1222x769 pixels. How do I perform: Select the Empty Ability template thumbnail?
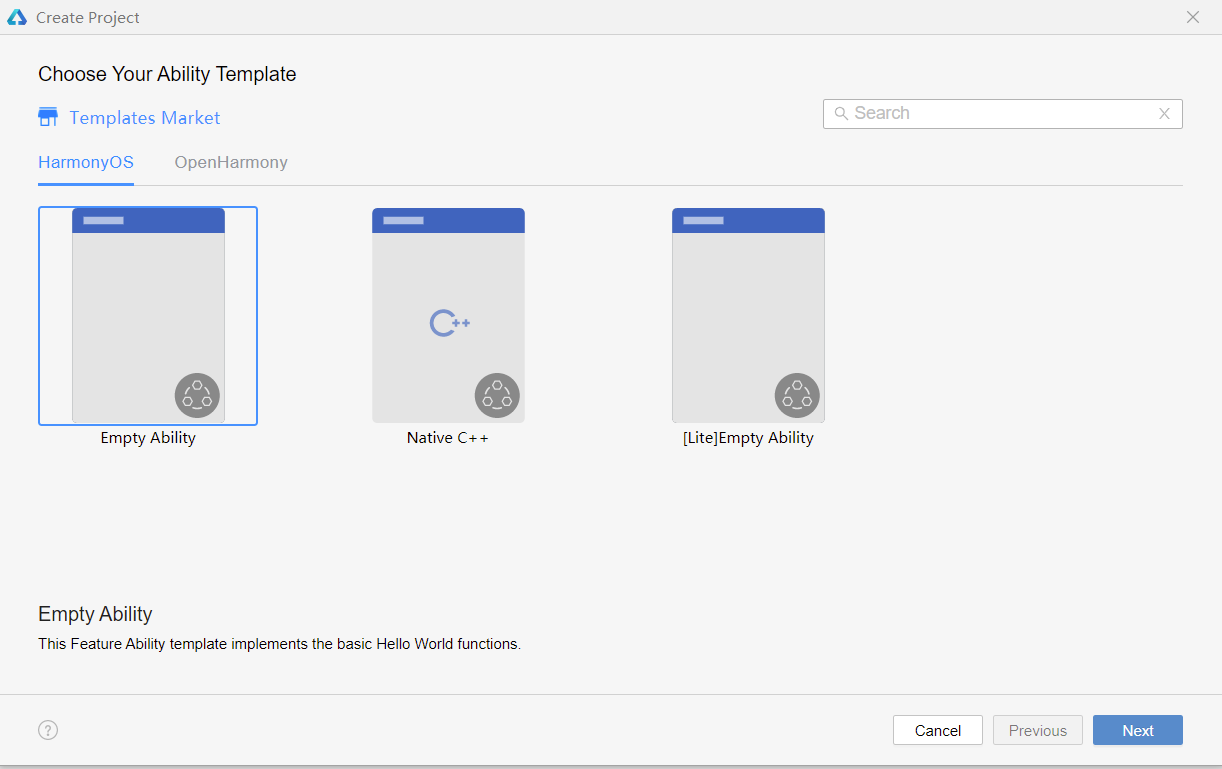148,315
